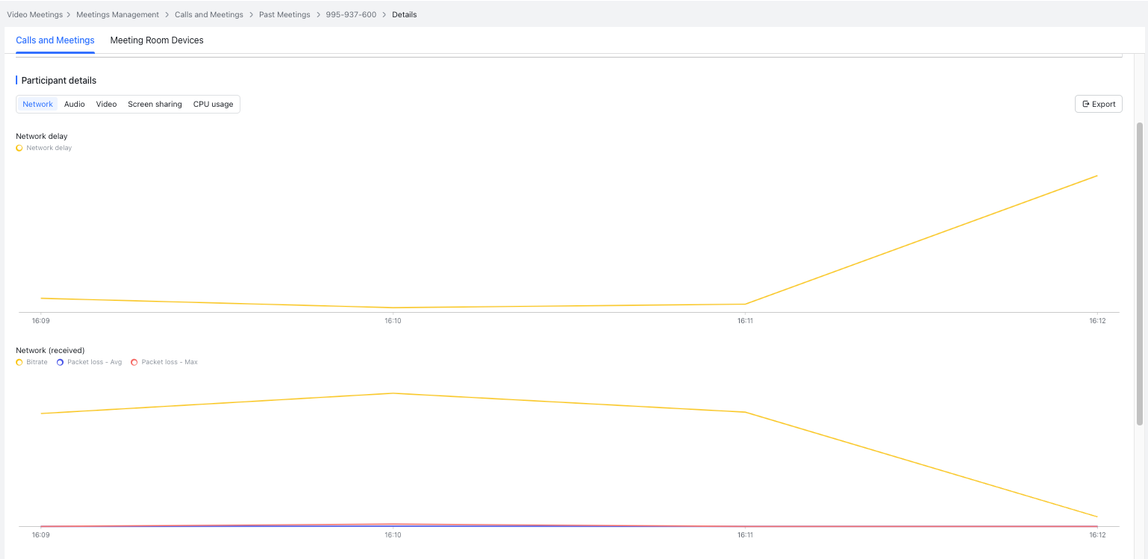
Task: Click the Participant details heading
Action: point(59,80)
